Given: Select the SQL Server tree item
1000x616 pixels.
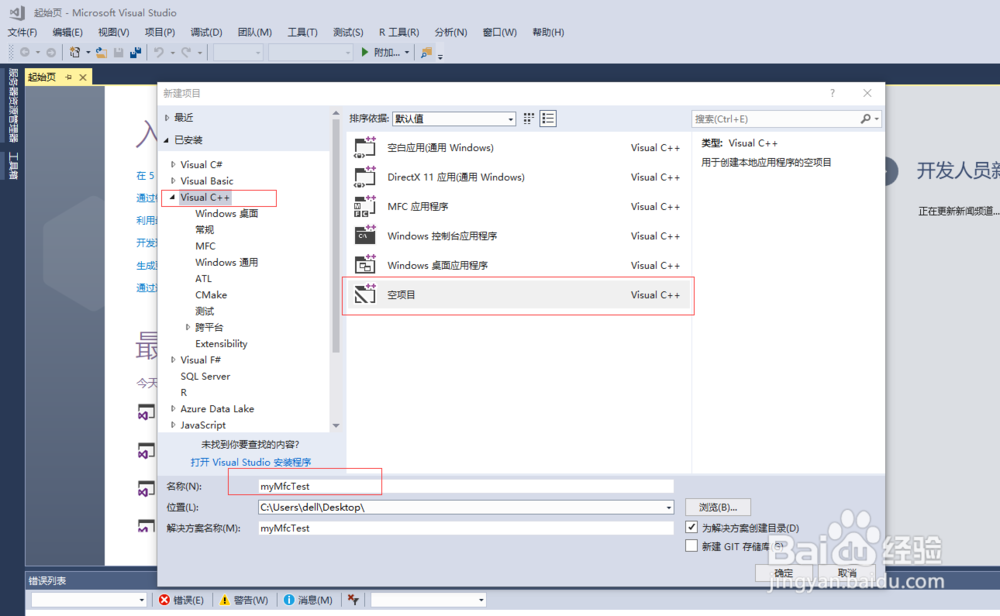Looking at the screenshot, I should click(x=205, y=376).
